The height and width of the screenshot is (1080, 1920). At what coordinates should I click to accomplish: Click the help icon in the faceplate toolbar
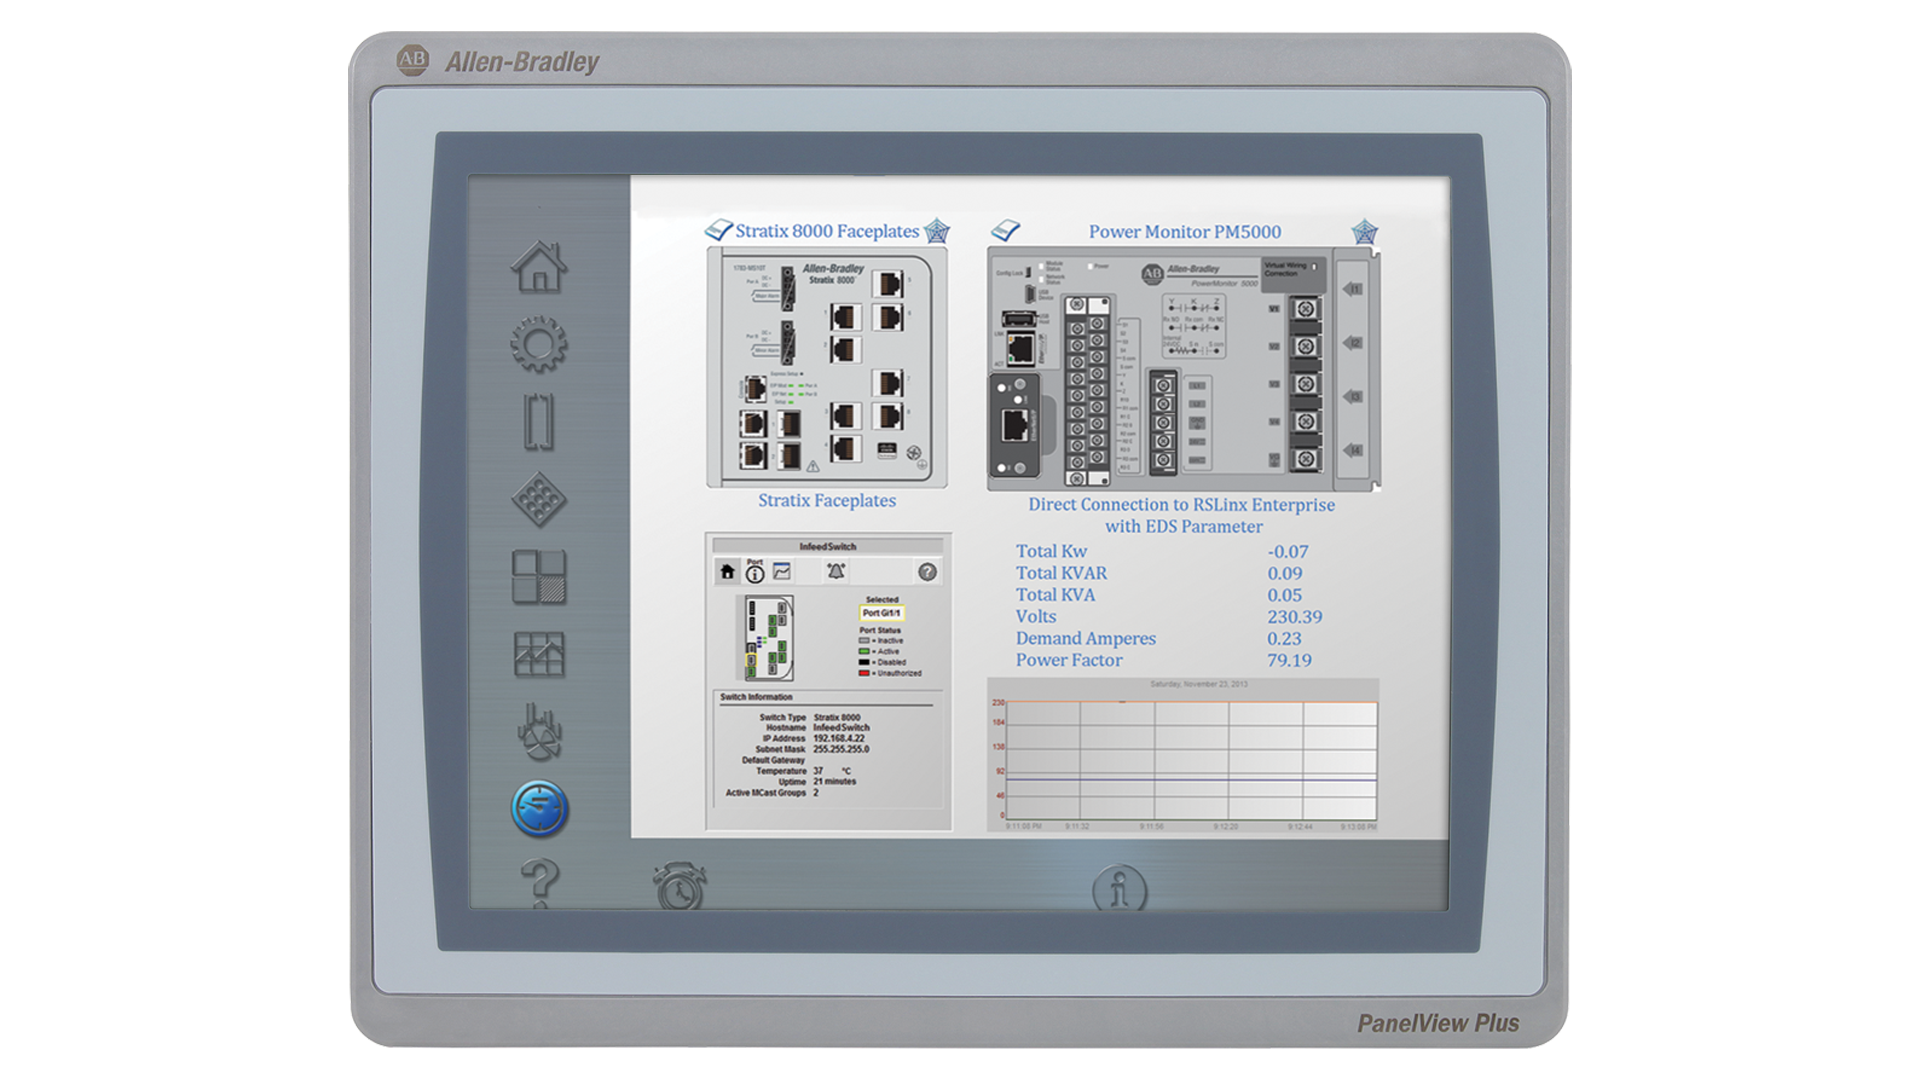point(928,572)
